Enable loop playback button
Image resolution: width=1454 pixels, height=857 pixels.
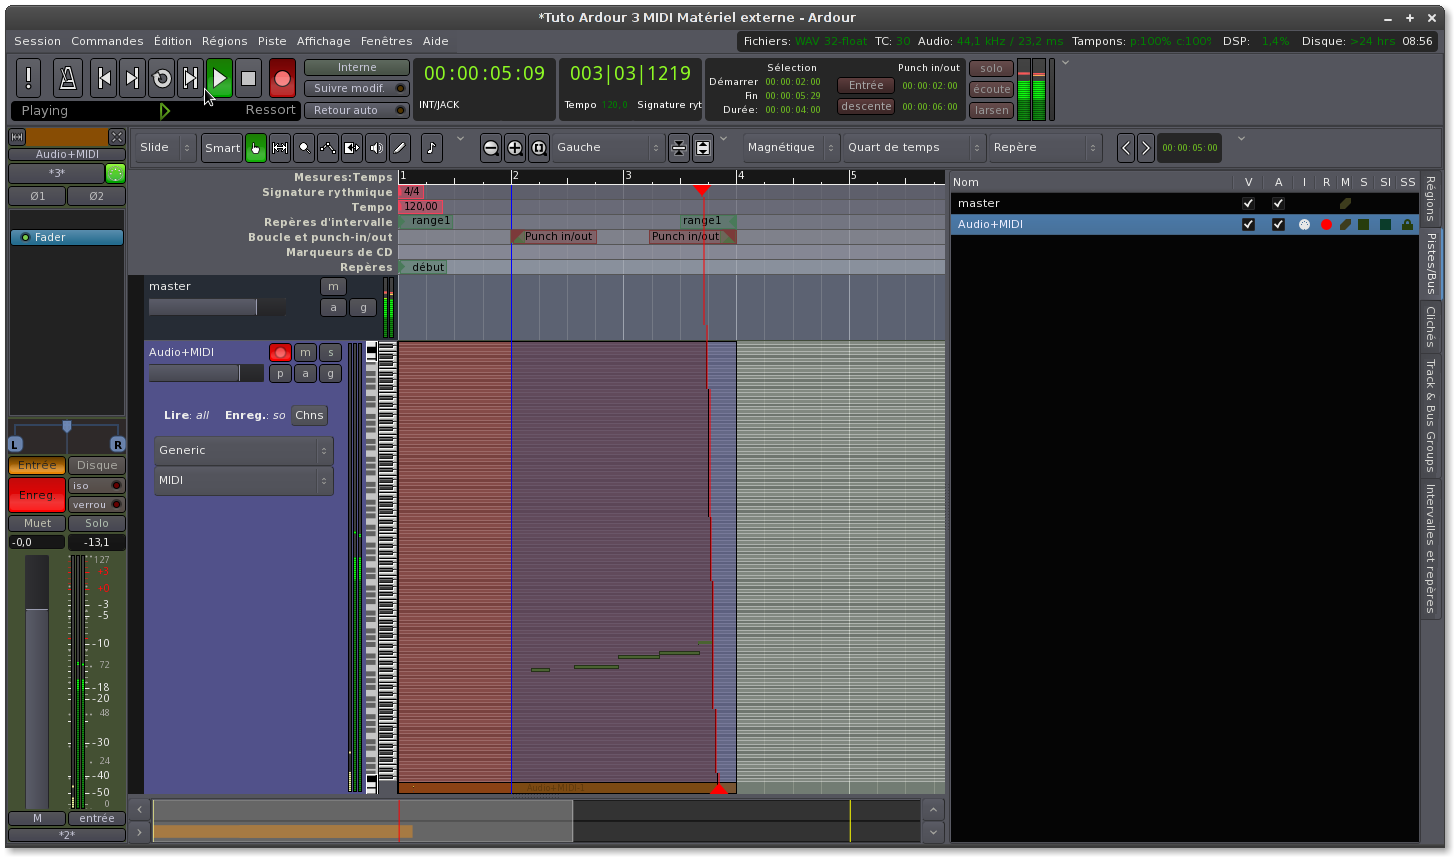coord(162,78)
